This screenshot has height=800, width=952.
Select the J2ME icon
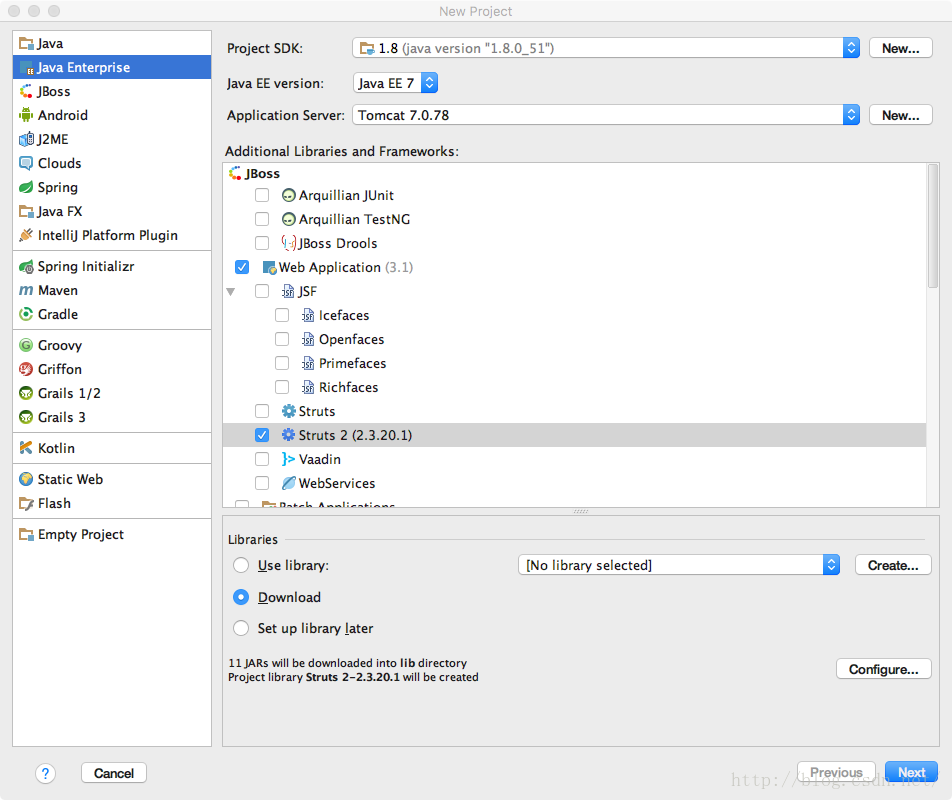pyautogui.click(x=26, y=140)
